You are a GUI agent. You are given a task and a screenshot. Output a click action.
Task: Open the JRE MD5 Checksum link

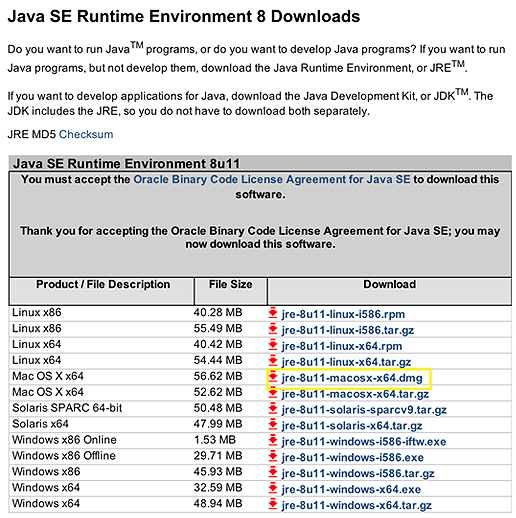coord(86,134)
